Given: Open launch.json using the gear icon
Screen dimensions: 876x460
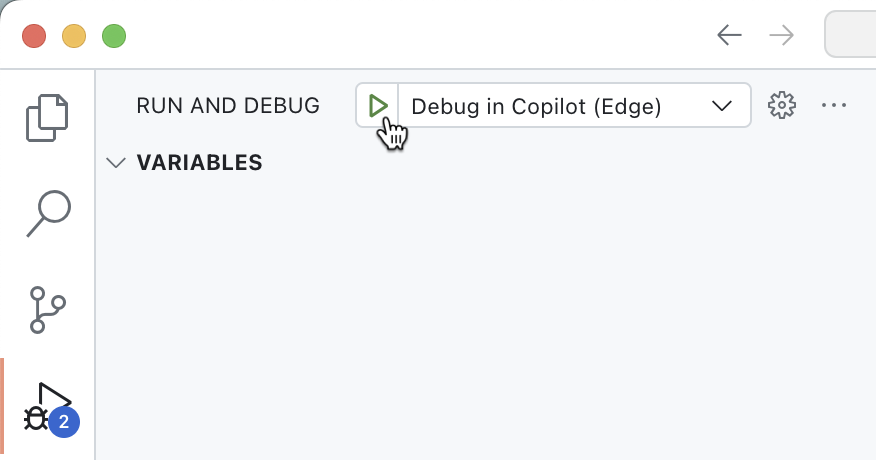Looking at the screenshot, I should 781,105.
